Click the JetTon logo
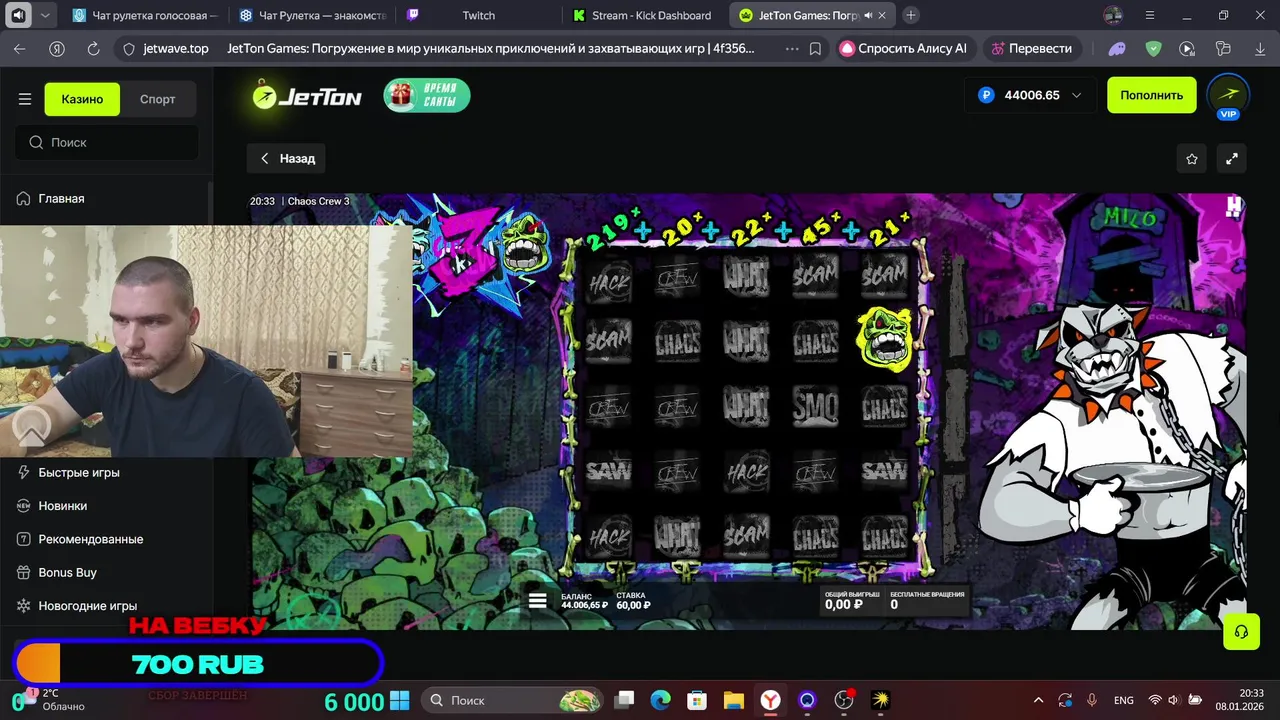Viewport: 1280px width, 720px height. tap(307, 96)
